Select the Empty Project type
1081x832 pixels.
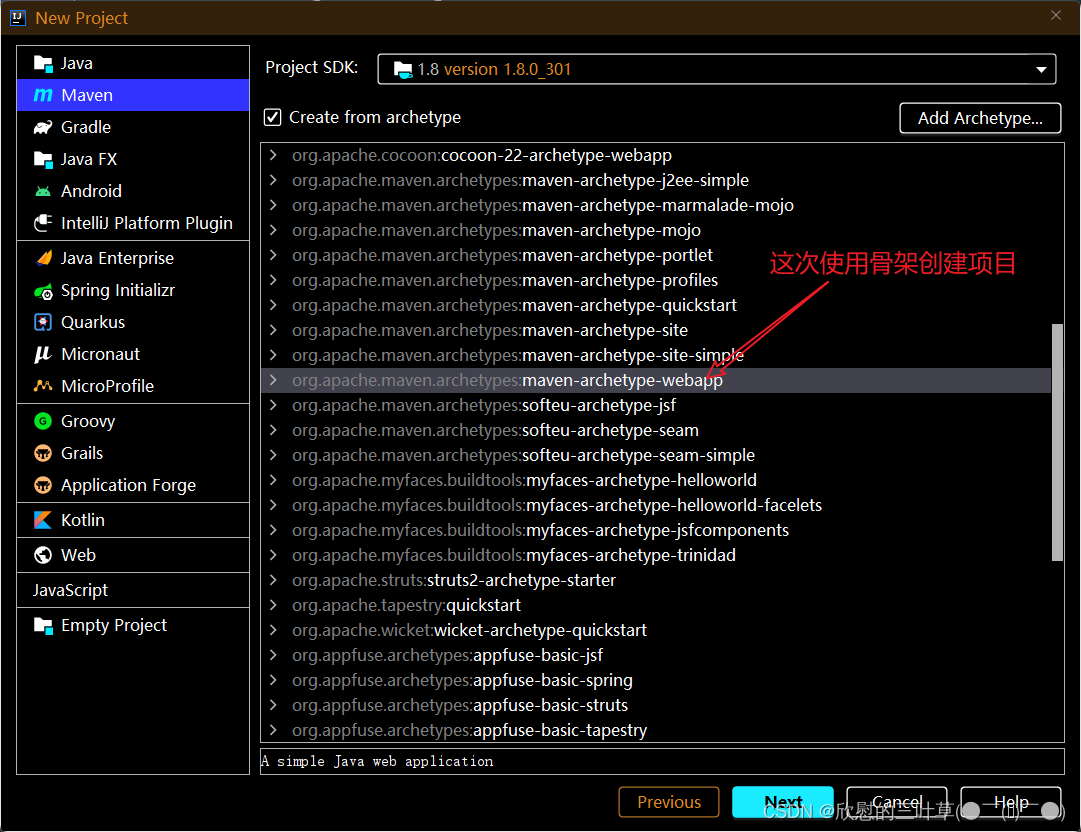coord(133,625)
